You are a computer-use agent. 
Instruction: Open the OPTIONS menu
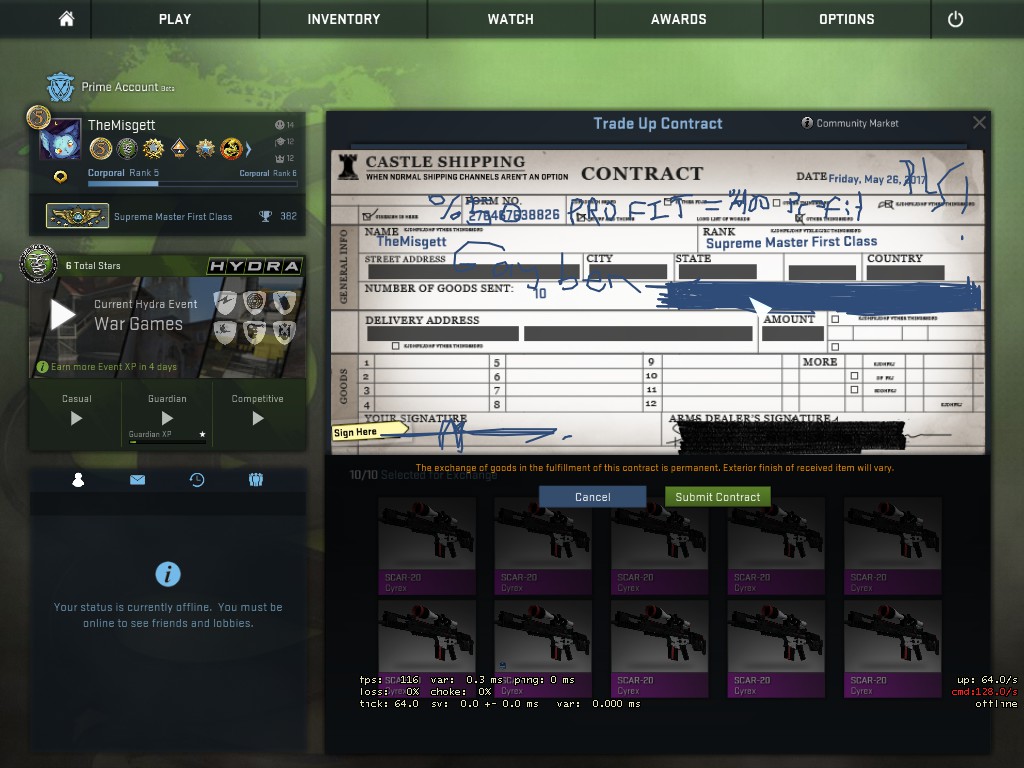point(846,19)
